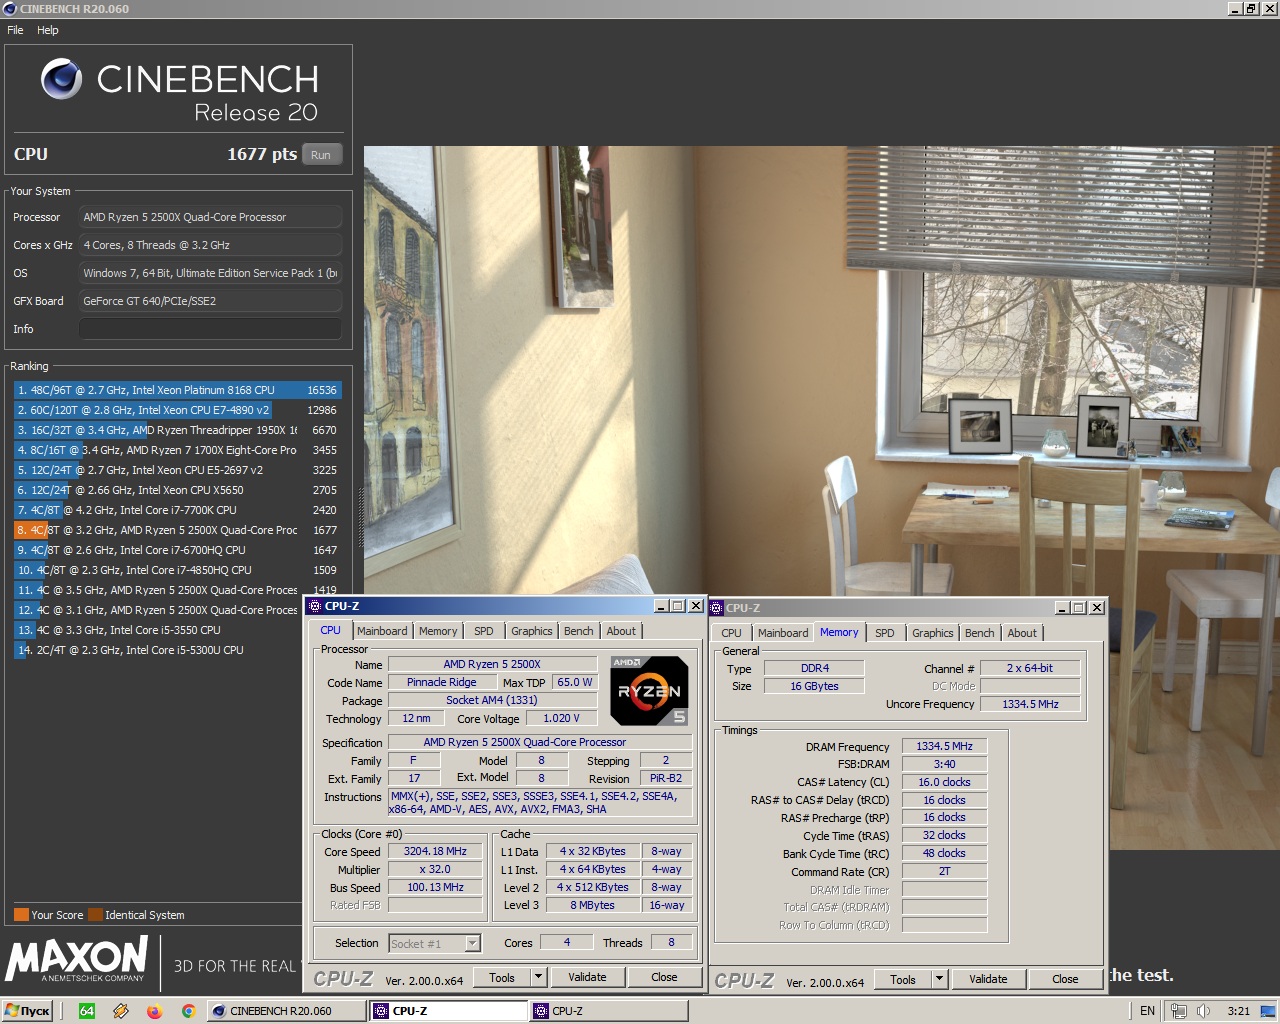Select ranking row Intel Xeon CPU E7-4890 v2
This screenshot has width=1280, height=1024.
tap(177, 410)
